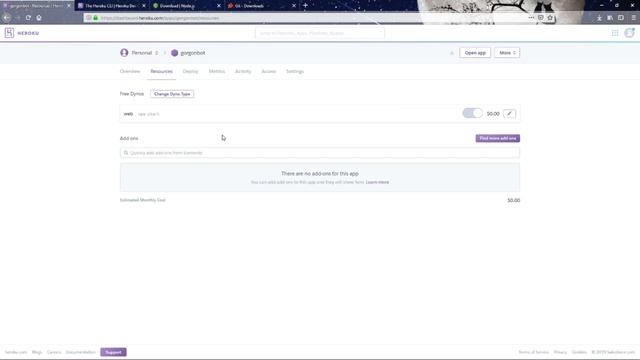Open the Metrics tab
The height and width of the screenshot is (360, 640).
pyautogui.click(x=217, y=71)
